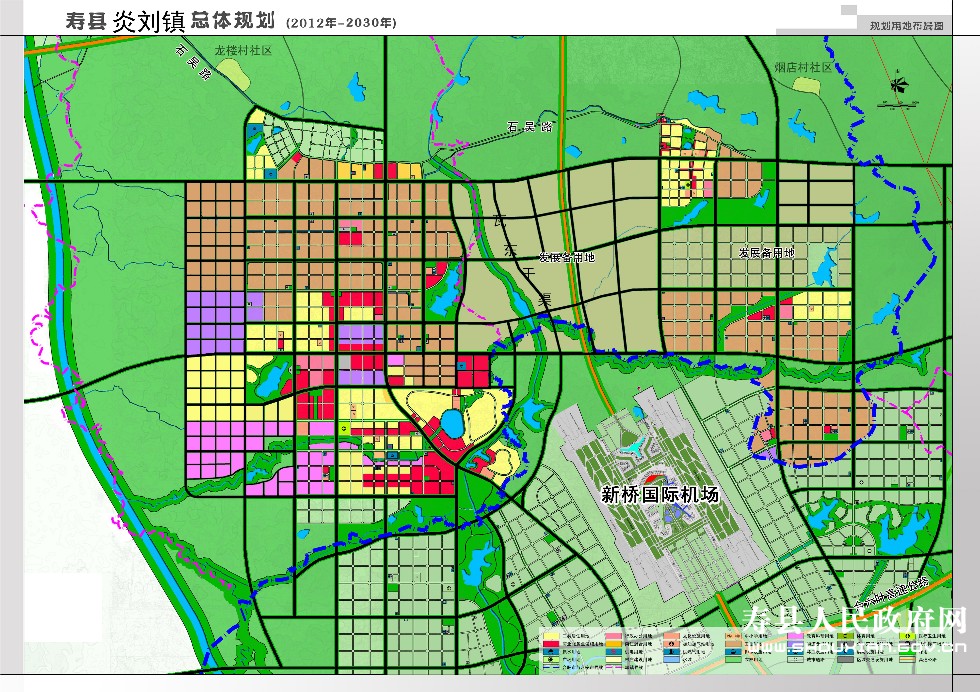Click the oval blue lake in town center
Screen dimensions: 980x692
(x=451, y=422)
